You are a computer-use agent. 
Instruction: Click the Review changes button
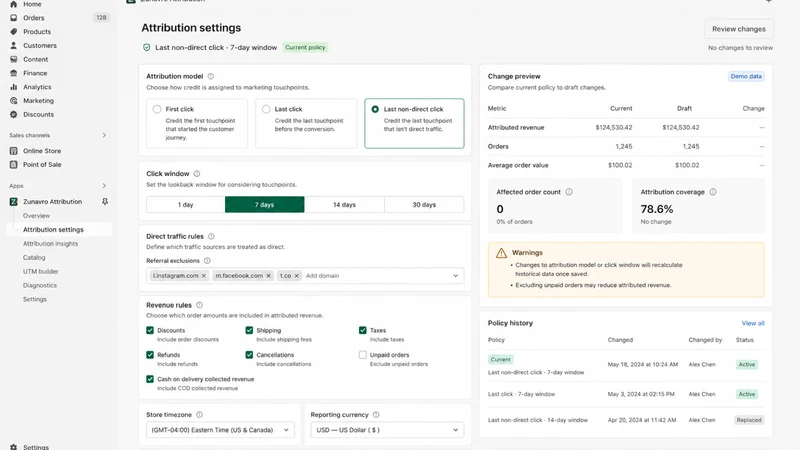pyautogui.click(x=739, y=29)
